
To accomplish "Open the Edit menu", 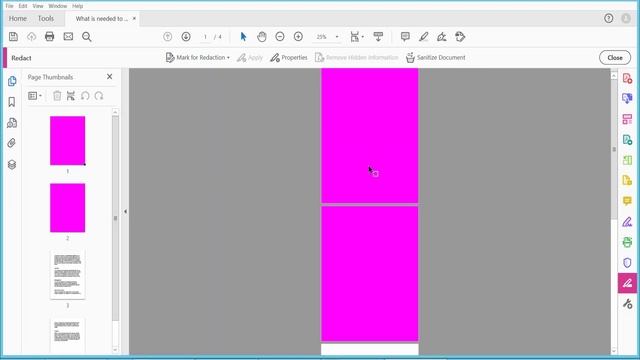I will click(x=23, y=6).
